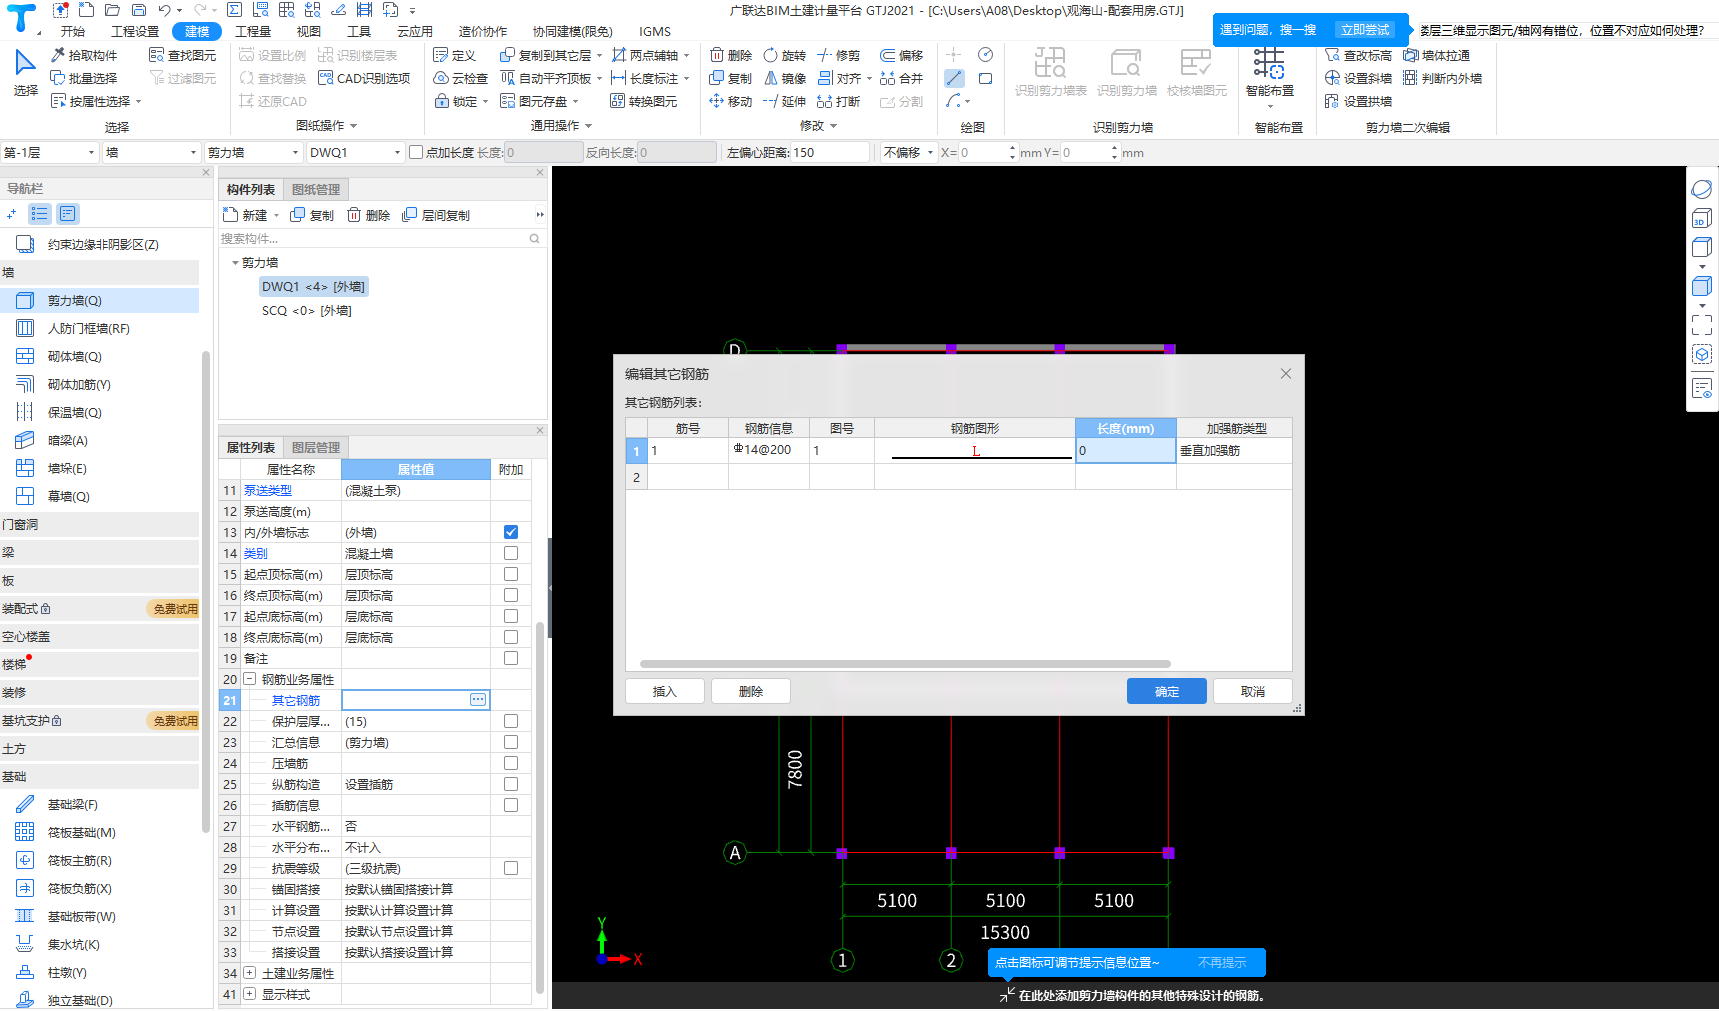This screenshot has height=1011, width=1719.
Task: Click the 批量选择 batch select tool
Action: click(x=84, y=78)
